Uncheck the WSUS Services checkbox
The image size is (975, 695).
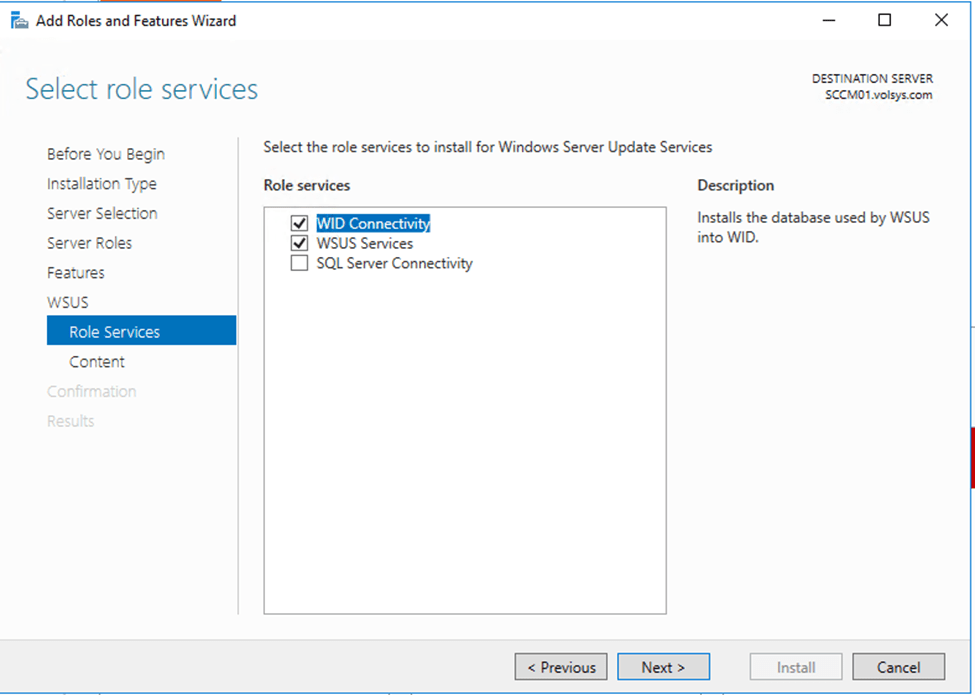coord(299,244)
